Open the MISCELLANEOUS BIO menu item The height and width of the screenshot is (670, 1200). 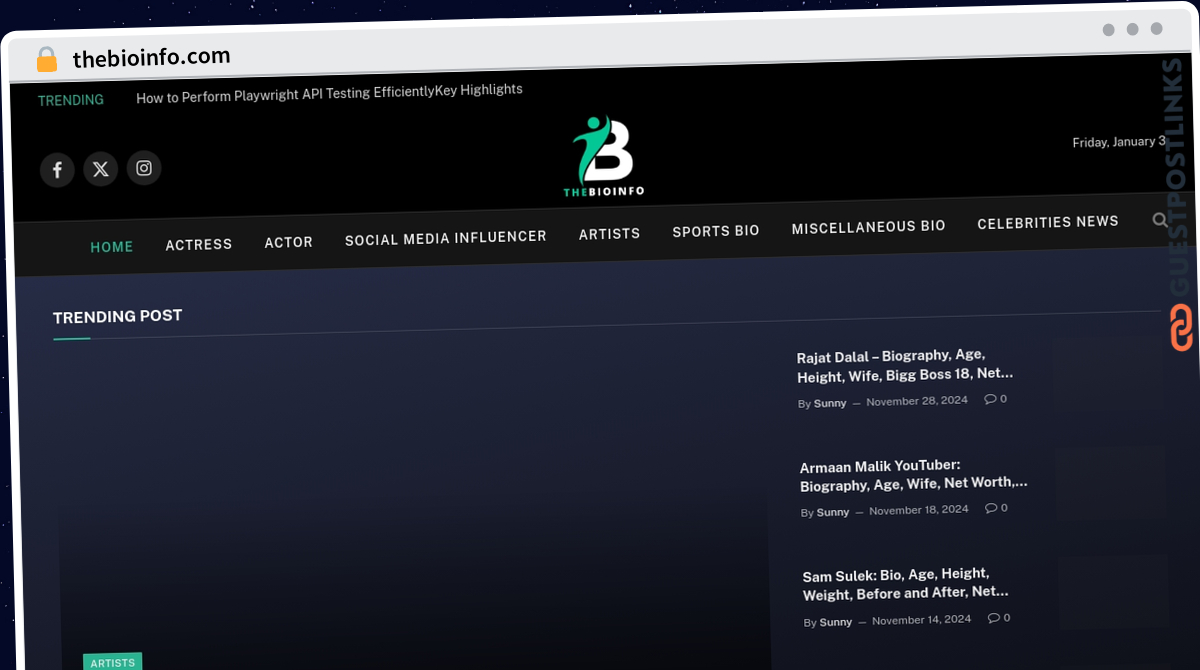pyautogui.click(x=868, y=227)
